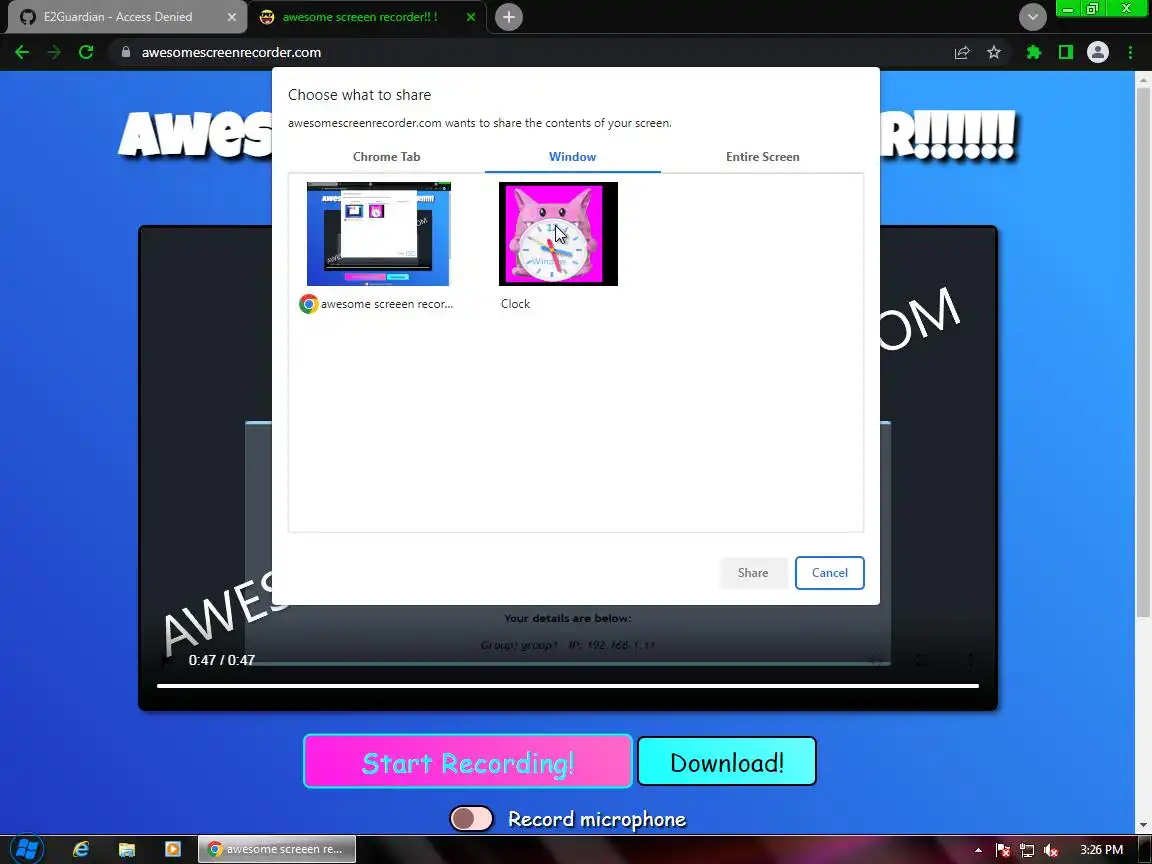Click the browser forward arrow
Image resolution: width=1152 pixels, height=864 pixels.
click(54, 52)
